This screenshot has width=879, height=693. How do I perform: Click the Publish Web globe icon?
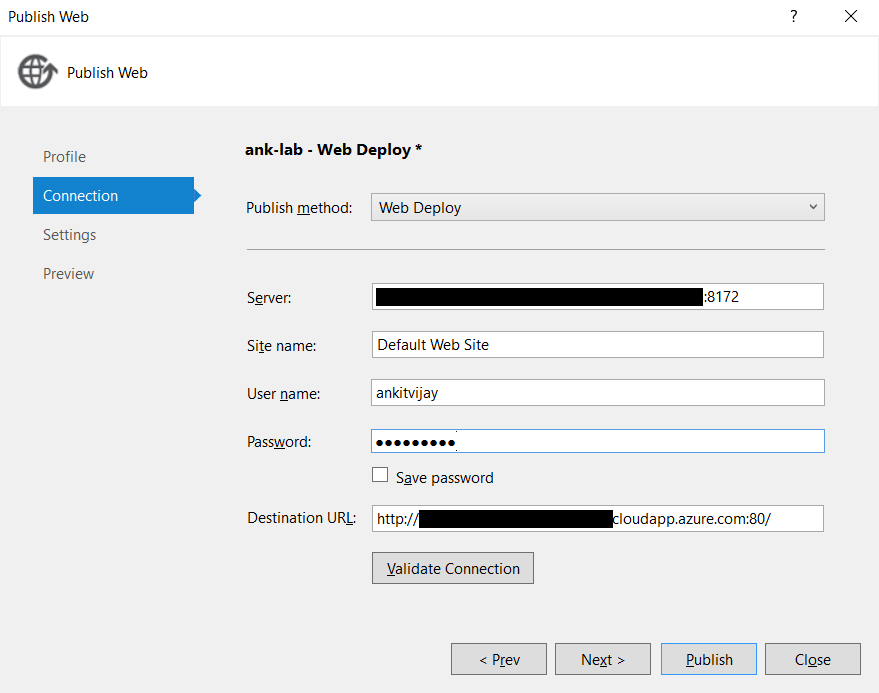[x=38, y=72]
